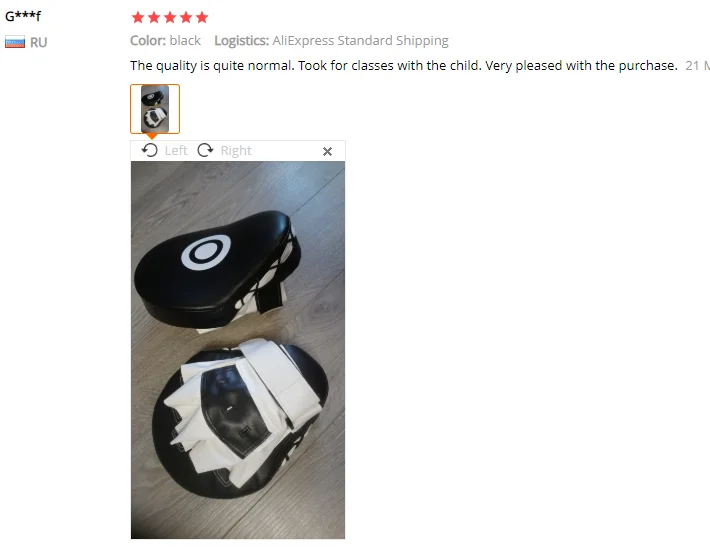Click the fifth rating star
The image size is (710, 557).
(202, 17)
